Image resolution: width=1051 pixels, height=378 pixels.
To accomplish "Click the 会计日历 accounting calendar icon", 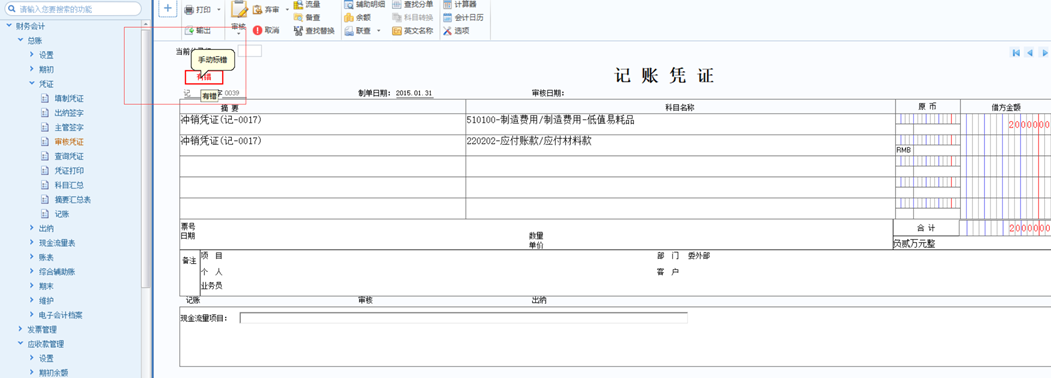I will (447, 17).
